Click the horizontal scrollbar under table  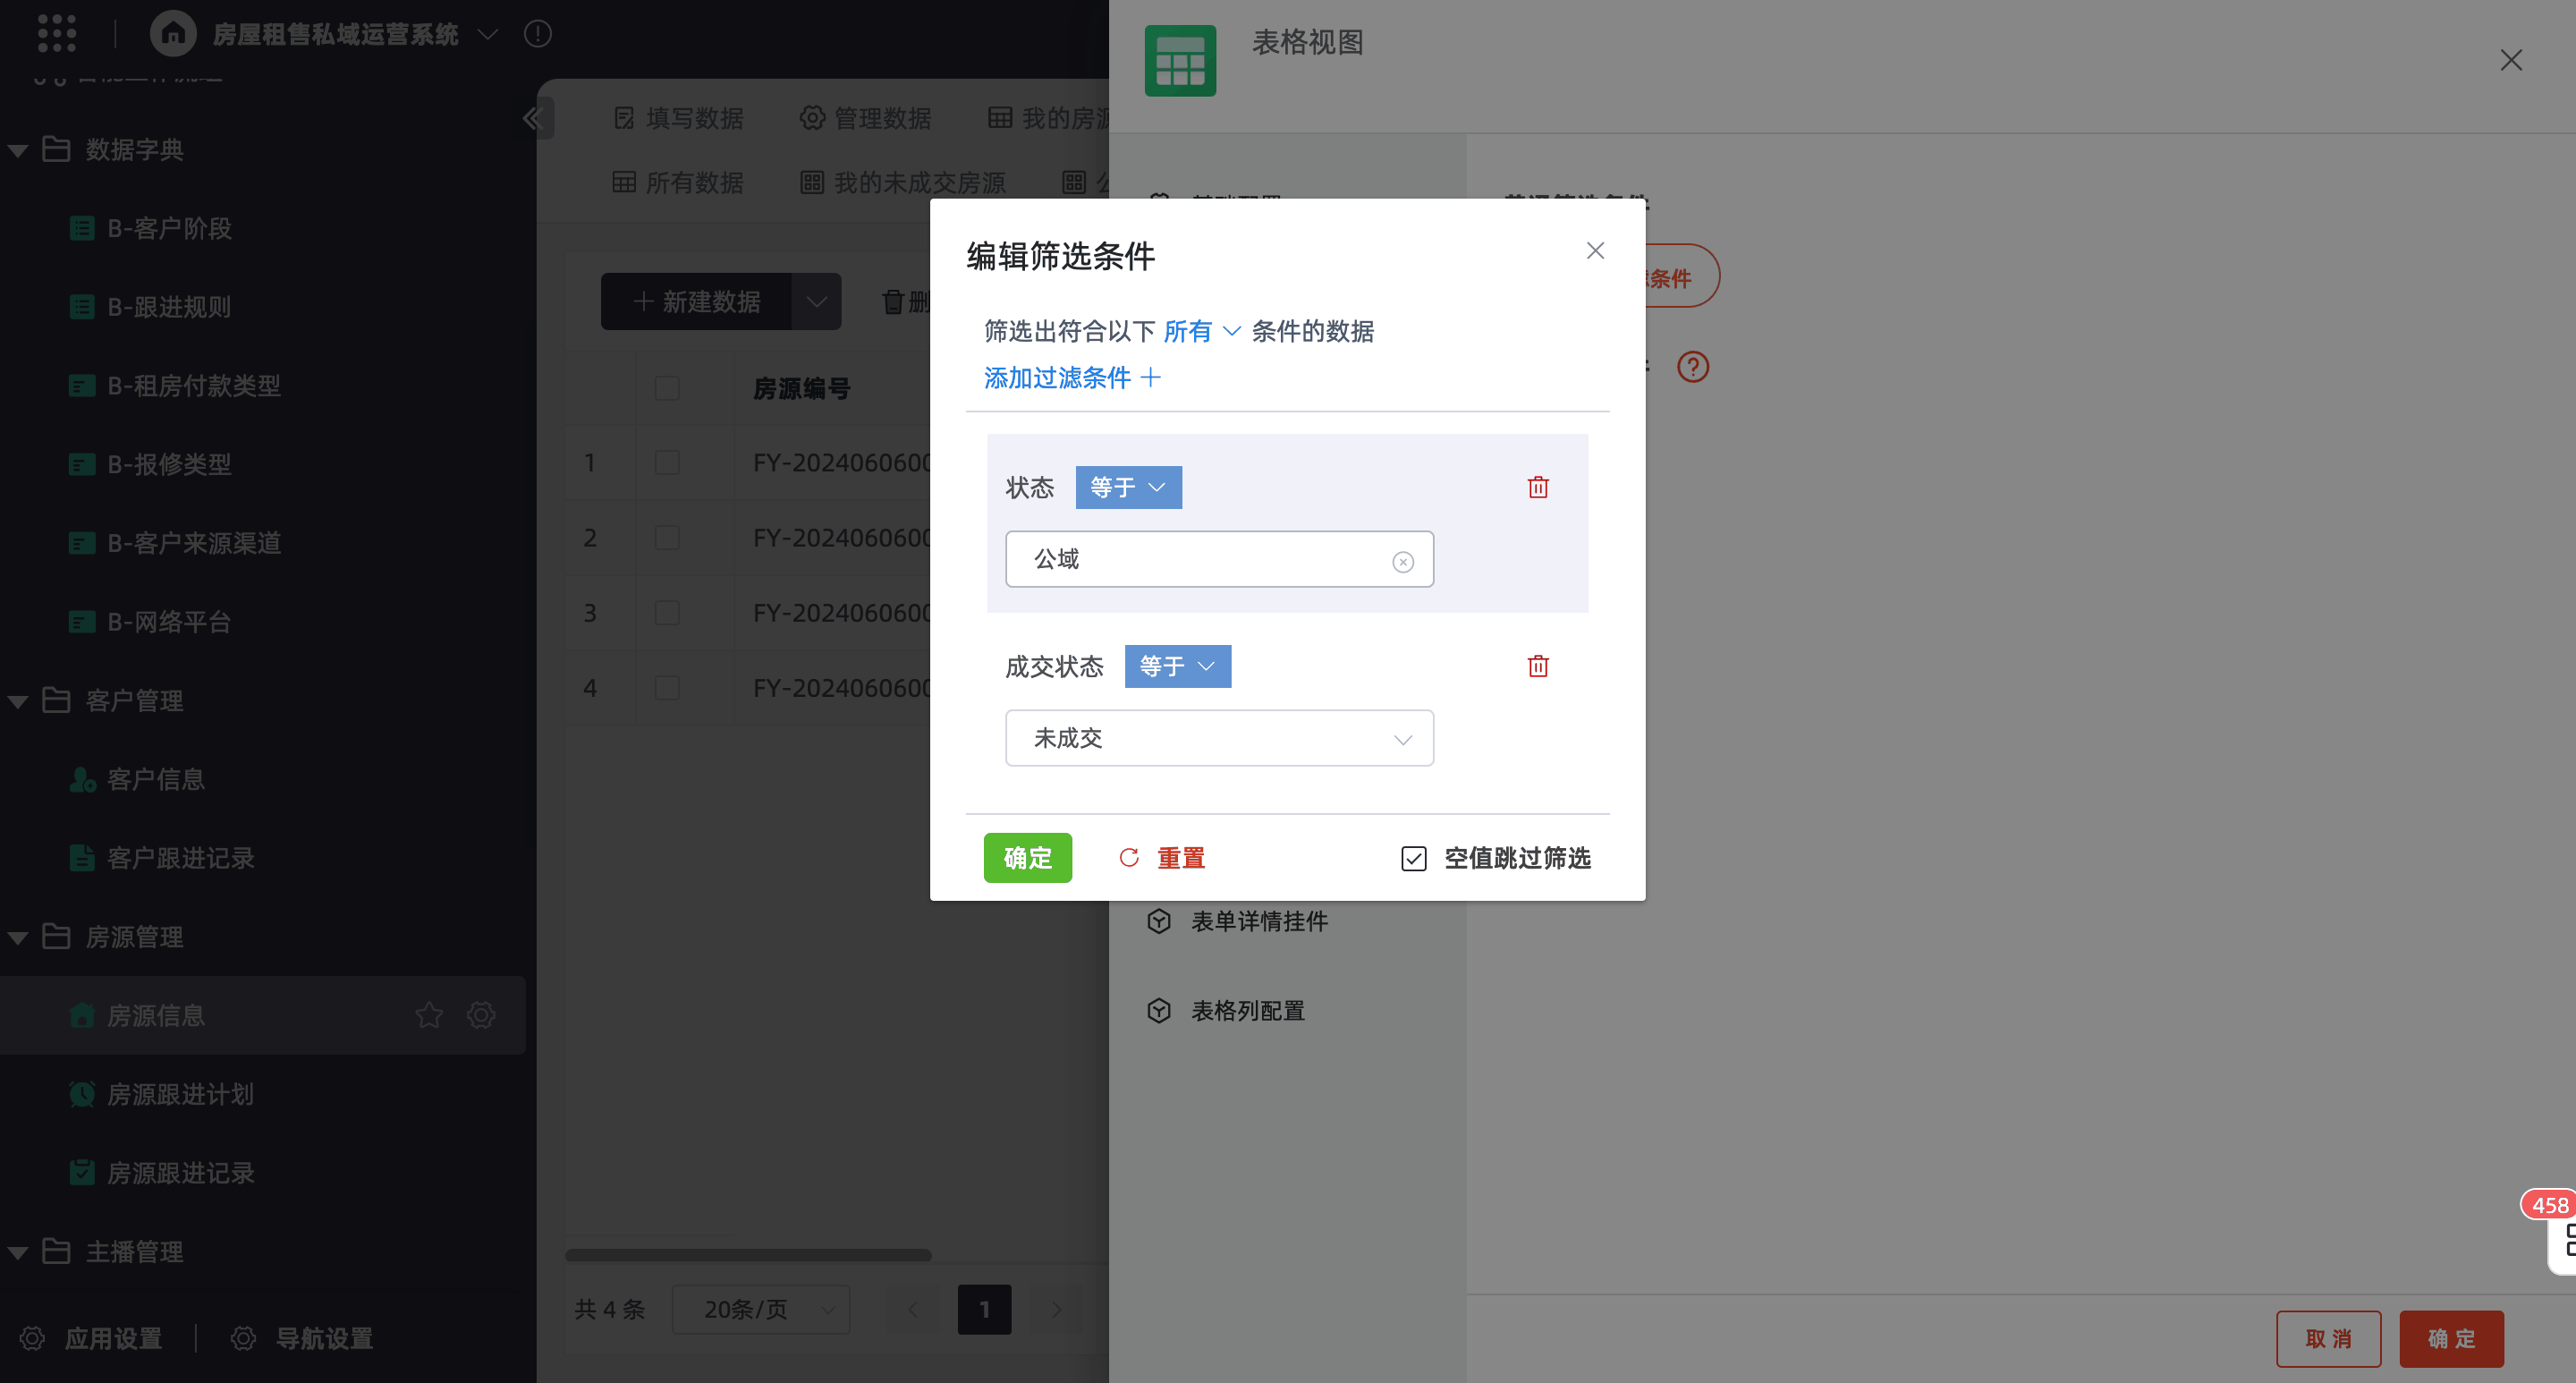747,1255
